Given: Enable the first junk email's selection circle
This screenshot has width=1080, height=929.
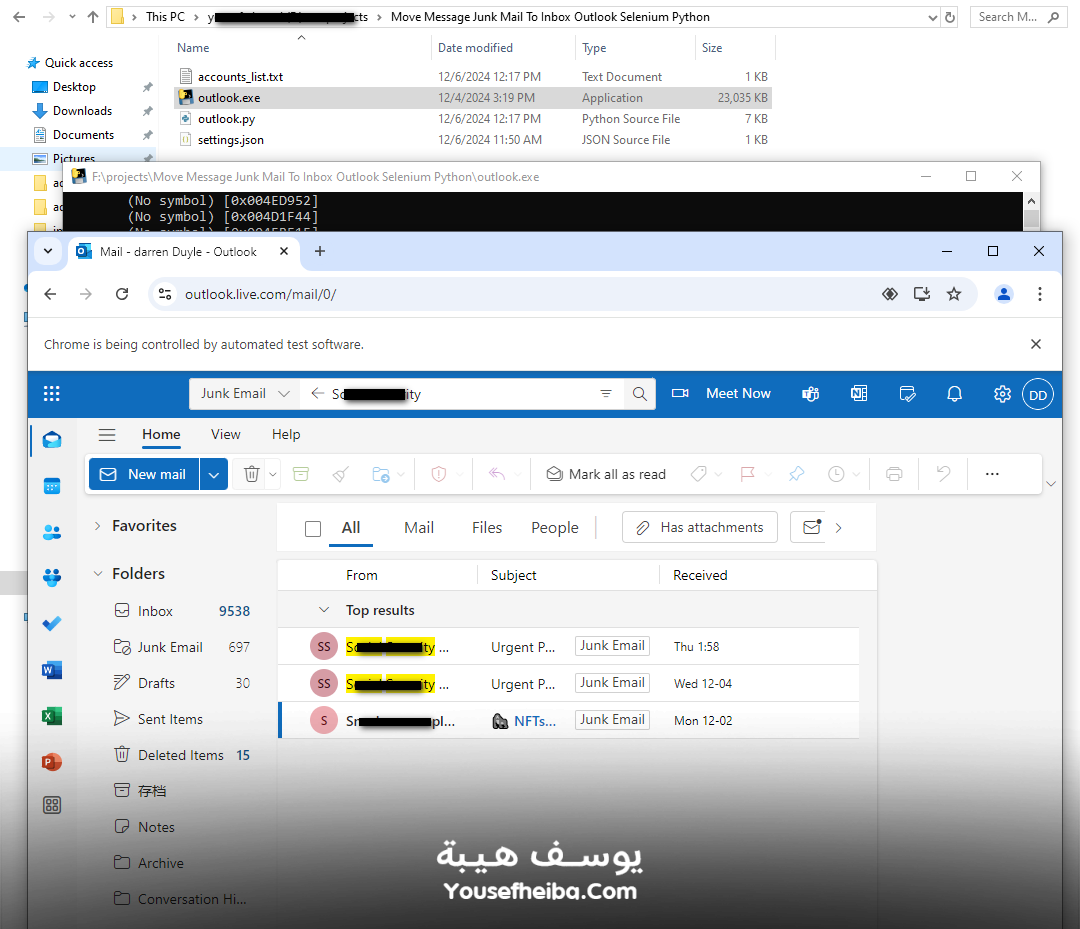Looking at the screenshot, I should tap(323, 646).
